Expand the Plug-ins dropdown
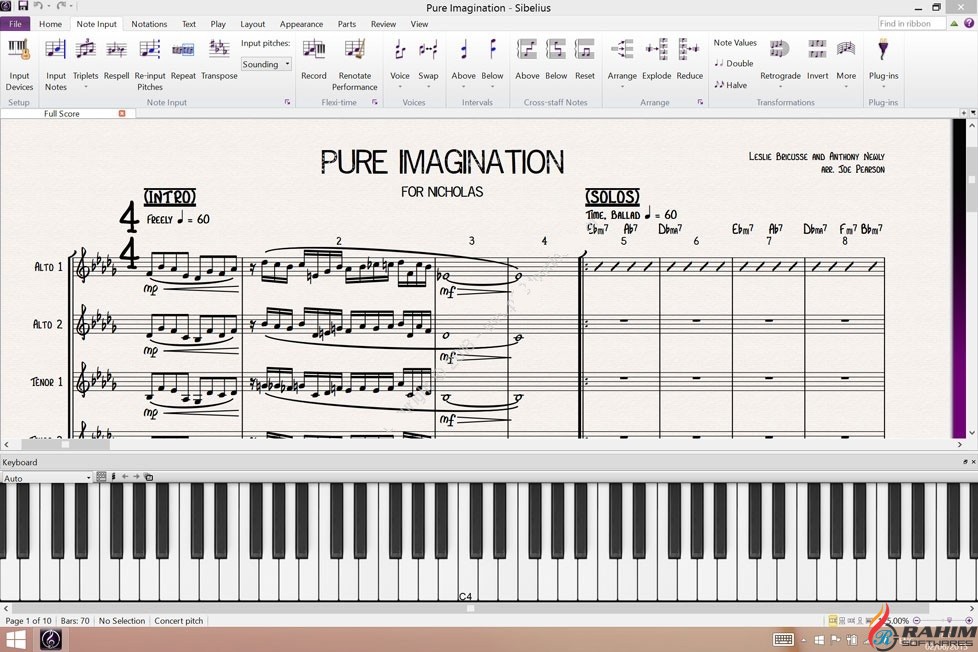 coord(883,86)
